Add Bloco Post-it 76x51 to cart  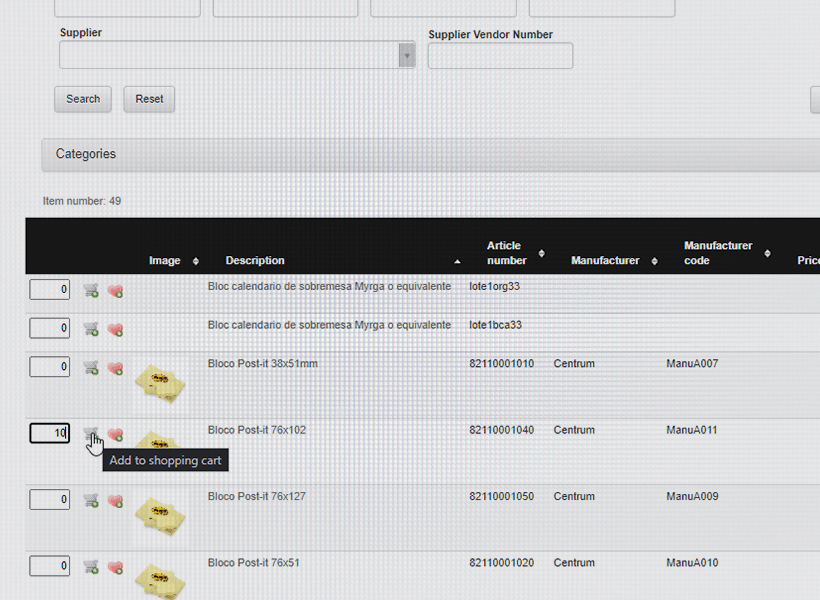91,567
